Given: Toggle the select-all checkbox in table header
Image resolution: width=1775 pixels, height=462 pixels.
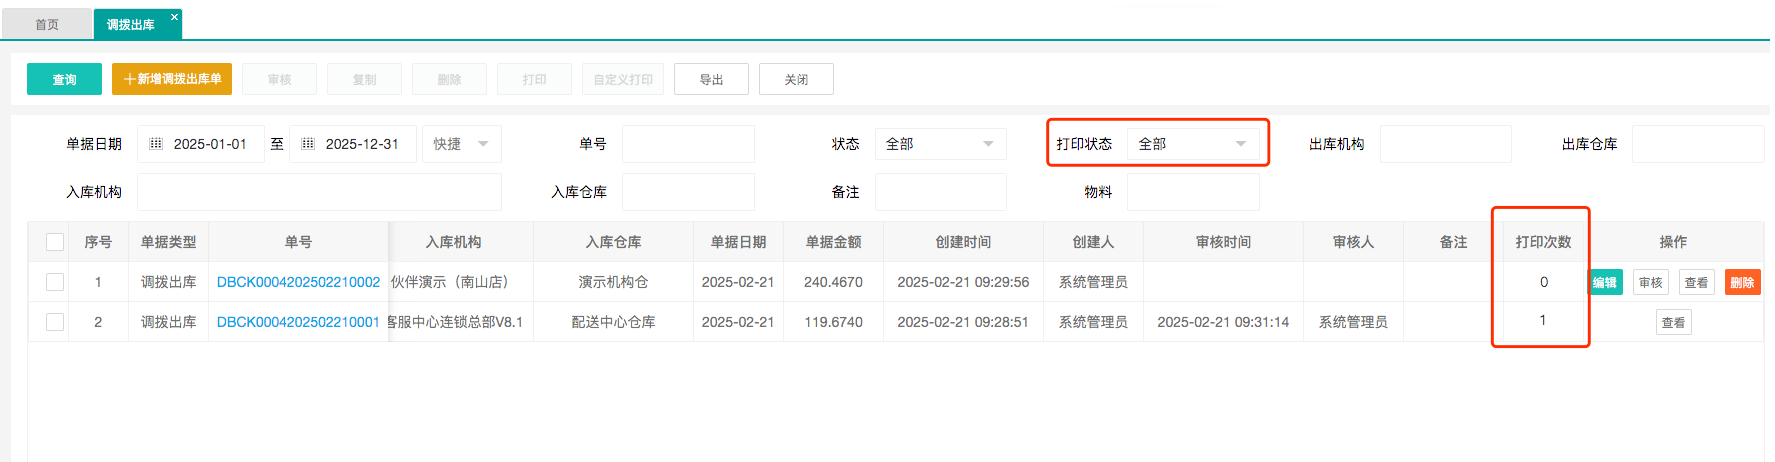Looking at the screenshot, I should coord(55,242).
